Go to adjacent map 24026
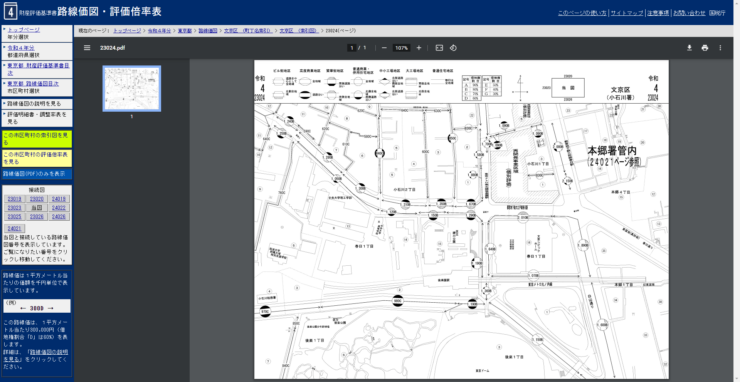This screenshot has height=382, width=740. (60, 216)
